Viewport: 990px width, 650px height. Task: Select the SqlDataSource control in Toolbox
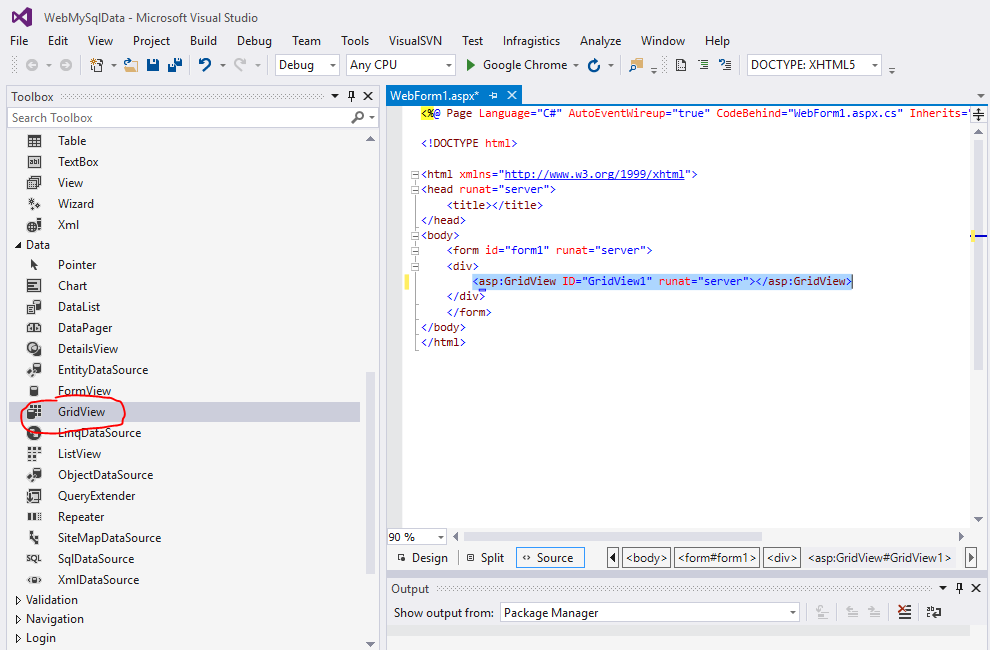[95, 559]
